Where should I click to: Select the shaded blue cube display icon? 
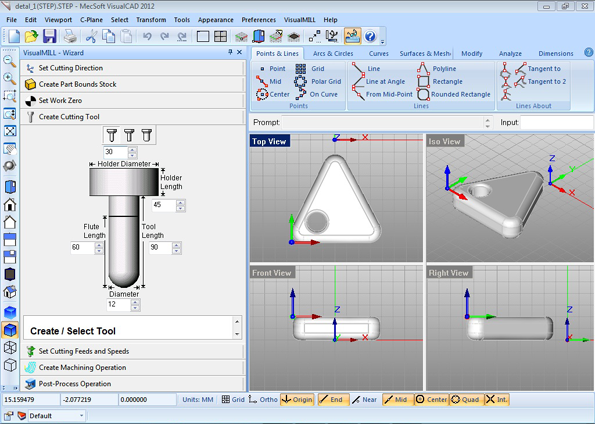tap(9, 330)
